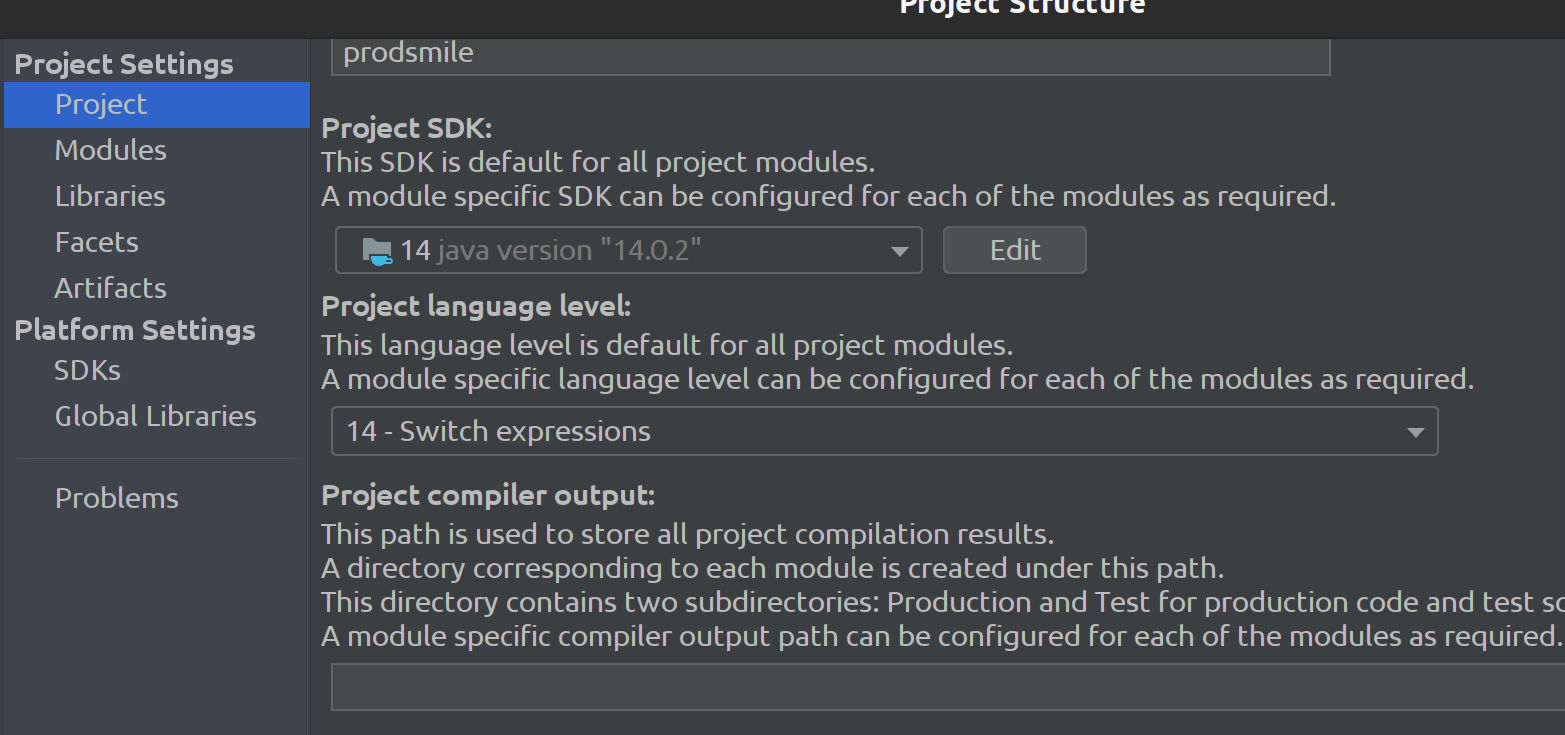
Task: Click the 'Project compiler output:' label
Action: [x=488, y=495]
